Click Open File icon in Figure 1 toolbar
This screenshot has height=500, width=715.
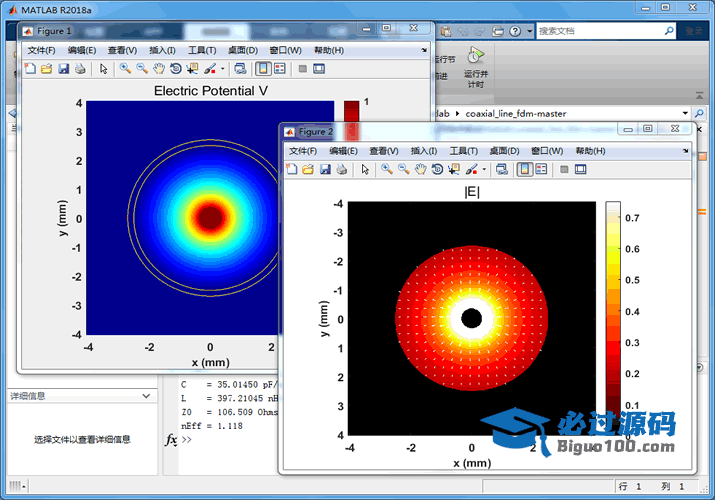pos(47,69)
